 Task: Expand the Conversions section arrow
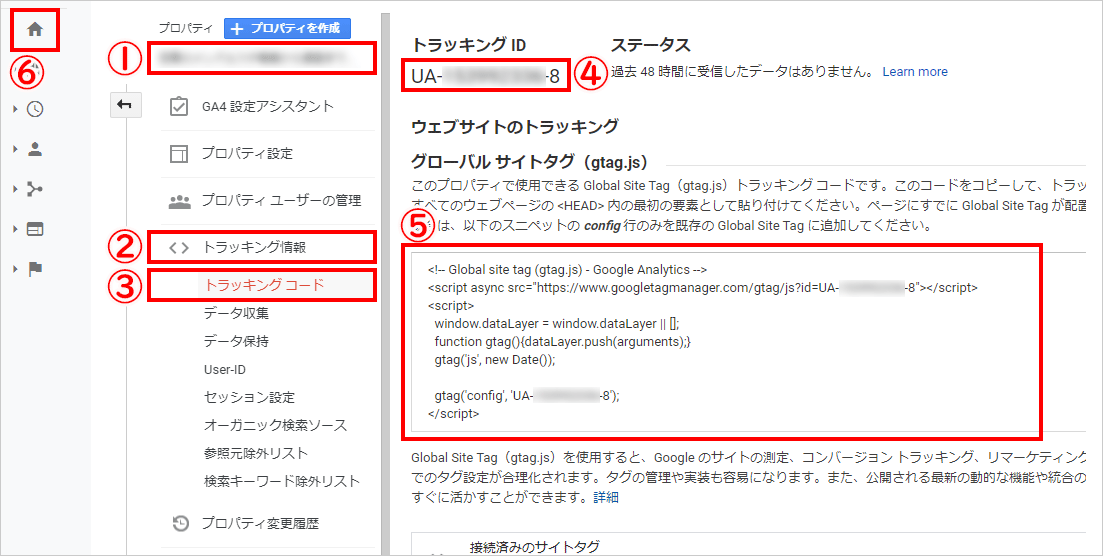tap(15, 269)
